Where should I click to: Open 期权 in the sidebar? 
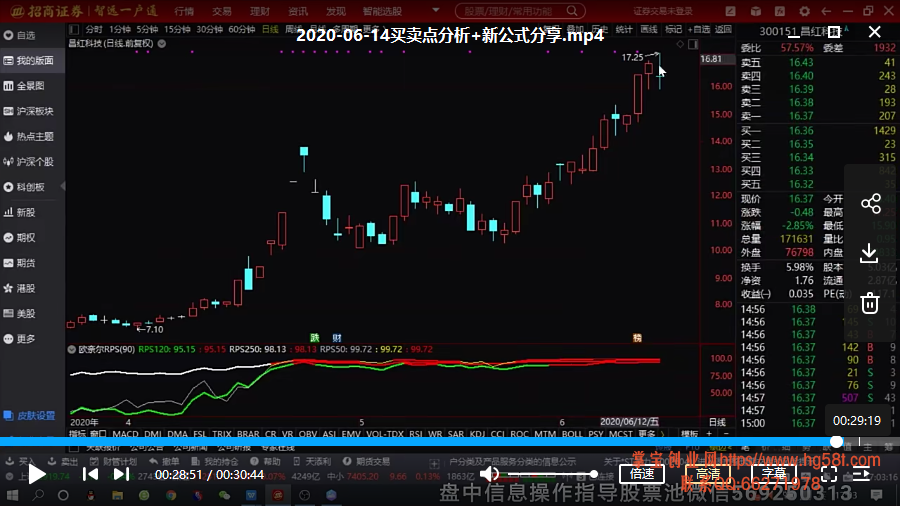tap(20, 238)
